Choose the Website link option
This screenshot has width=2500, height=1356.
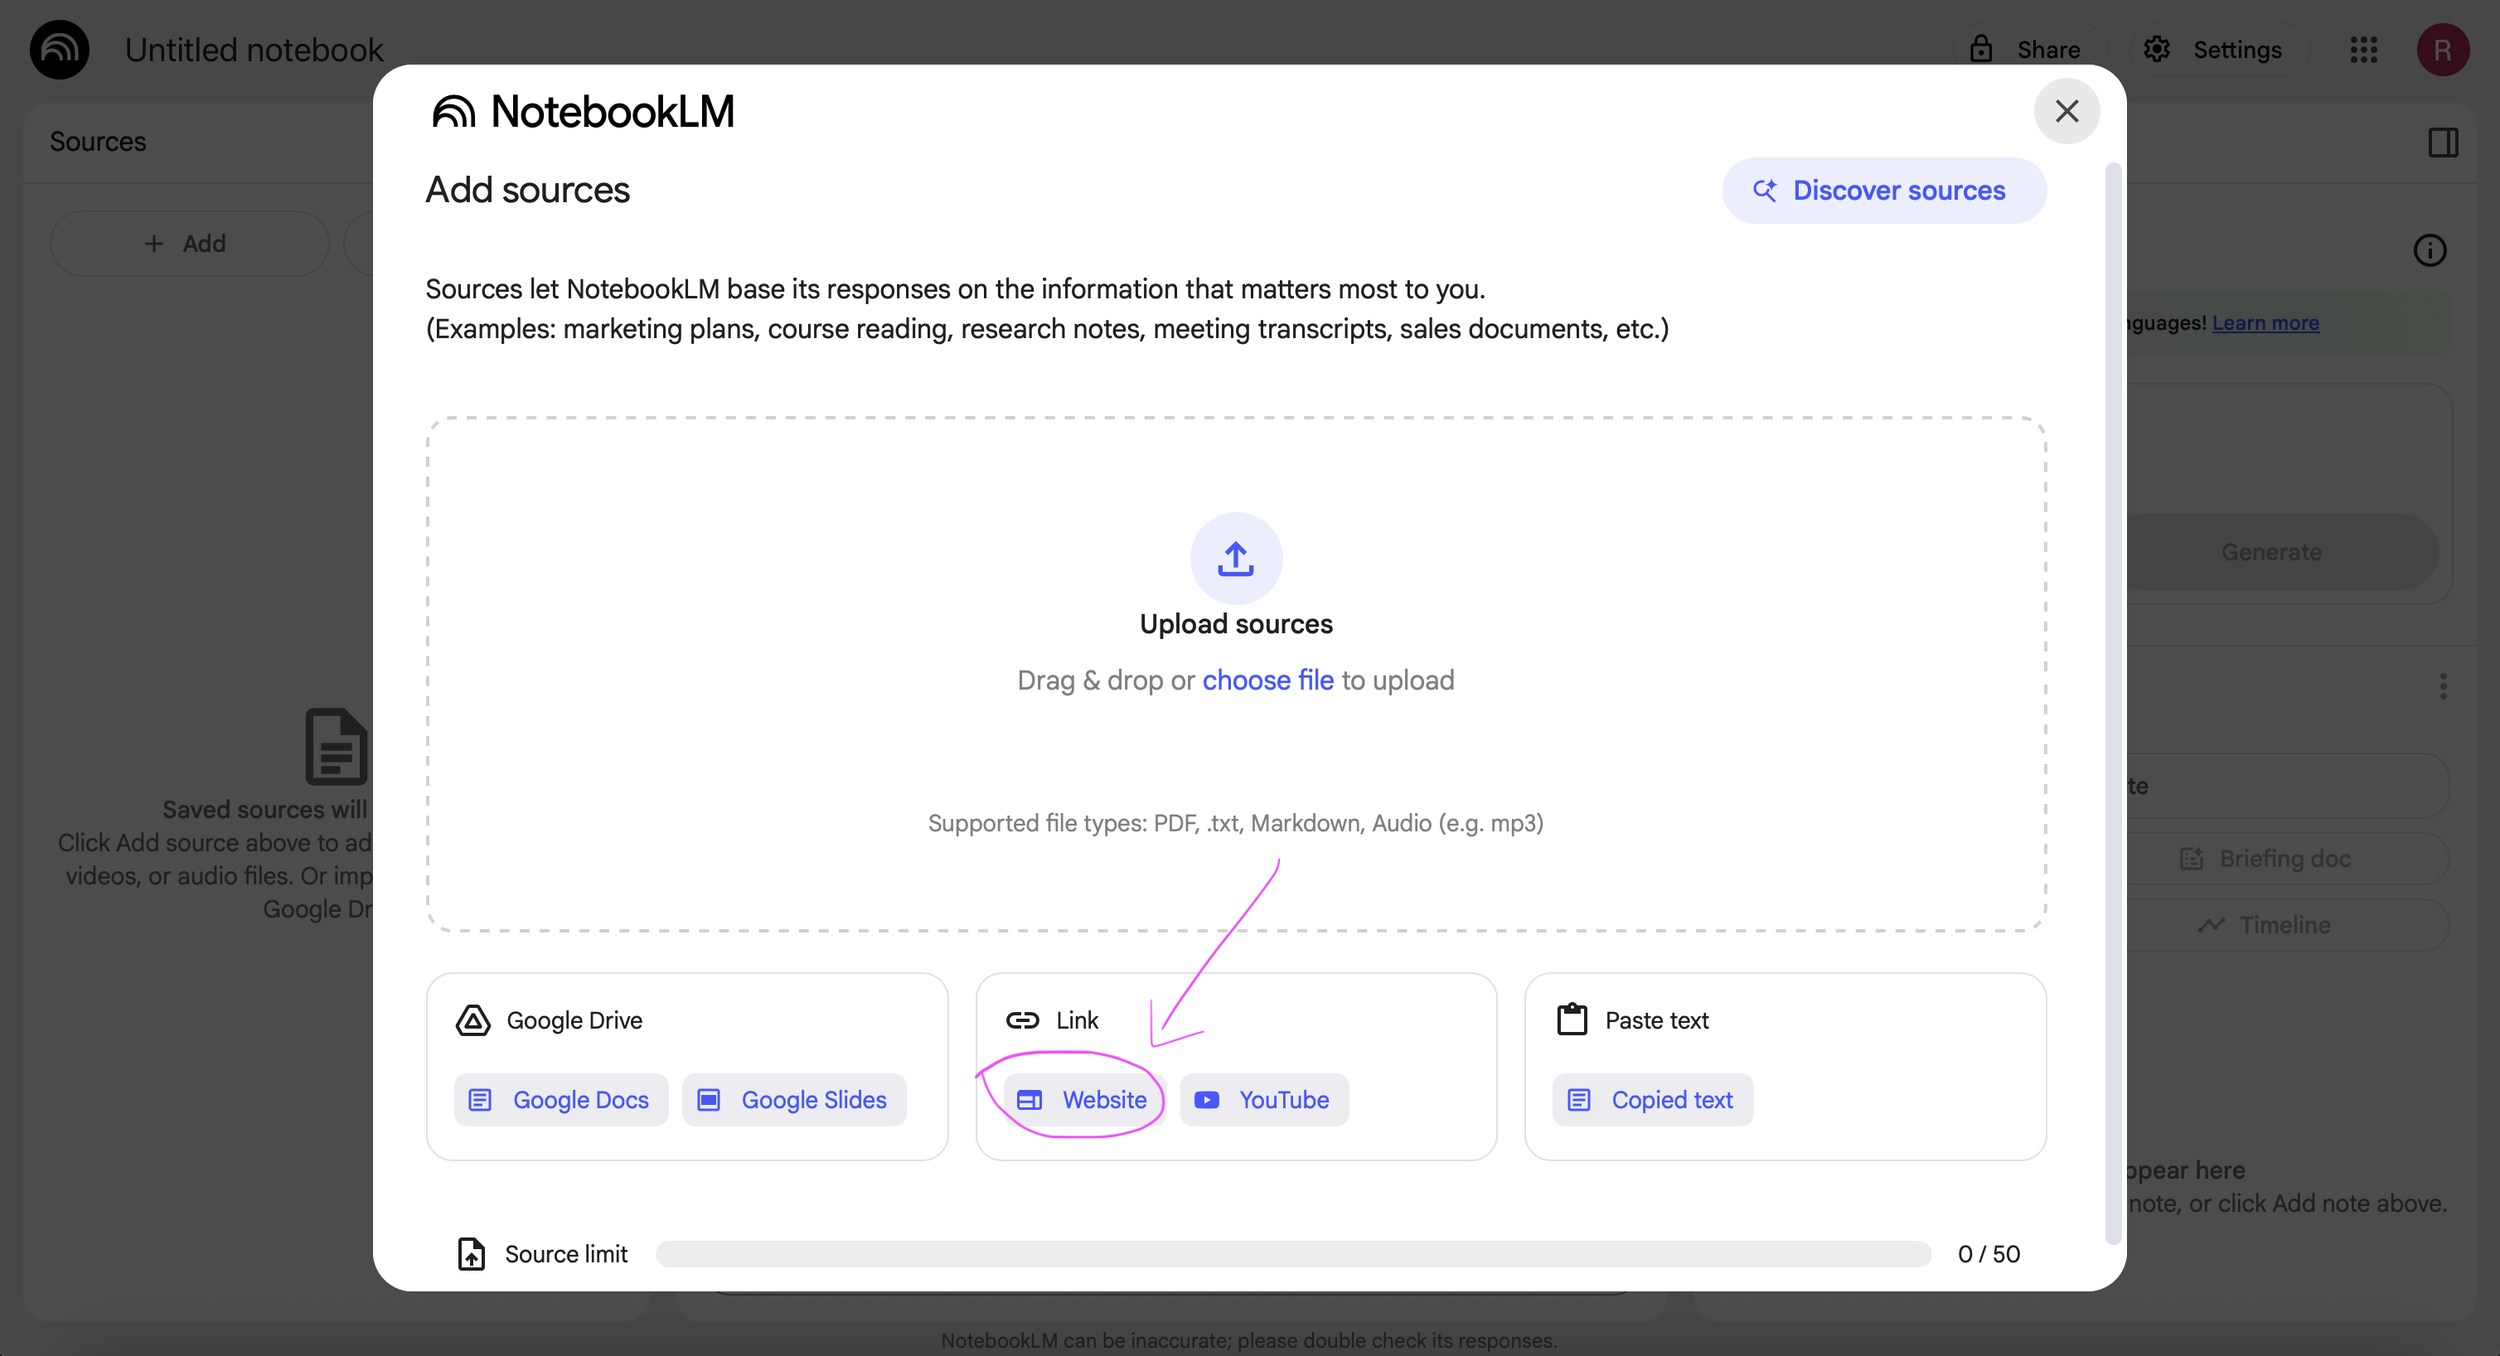click(1083, 1100)
